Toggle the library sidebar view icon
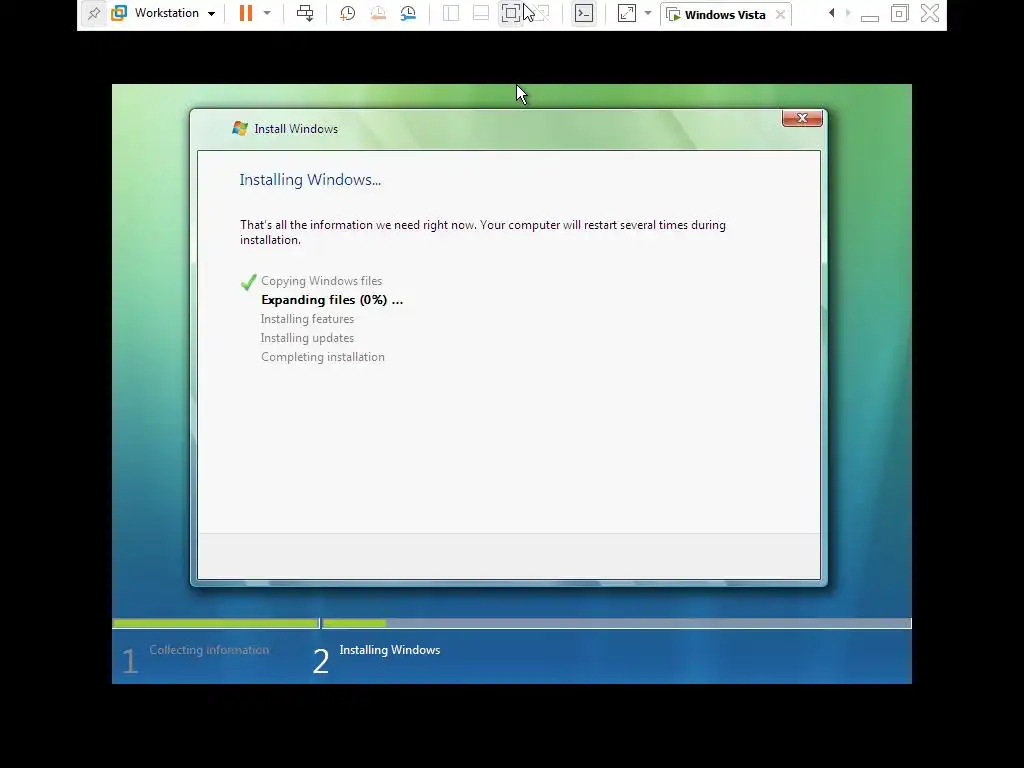This screenshot has width=1024, height=768. coord(451,13)
